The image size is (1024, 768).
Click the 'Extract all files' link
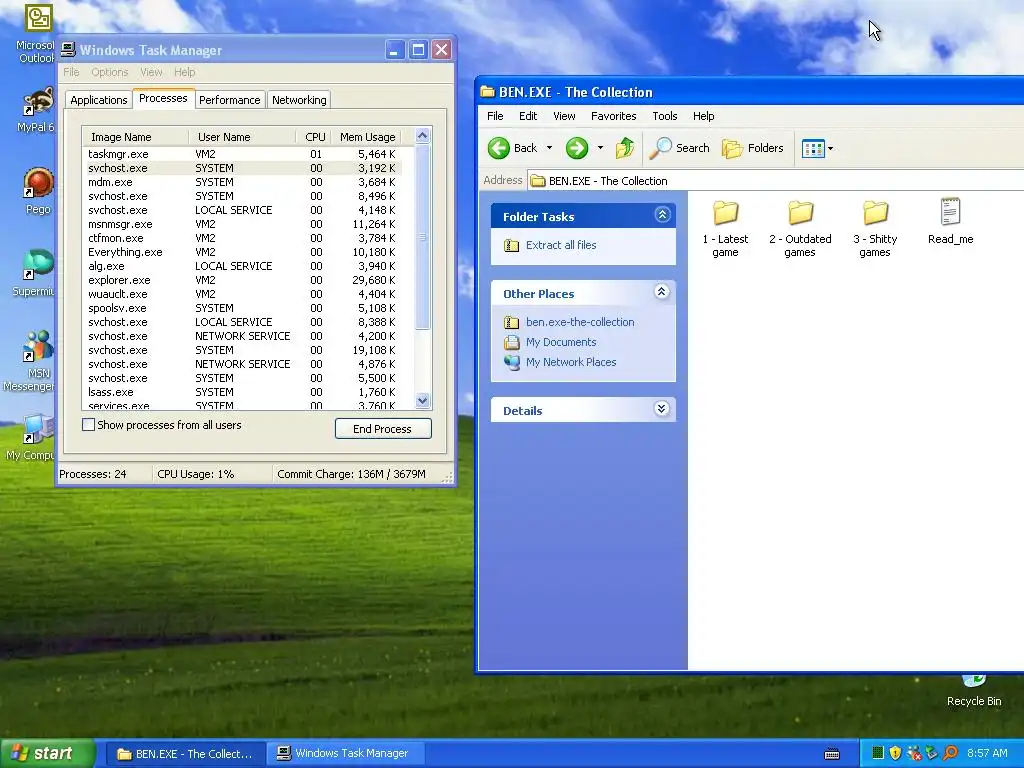[x=561, y=245]
